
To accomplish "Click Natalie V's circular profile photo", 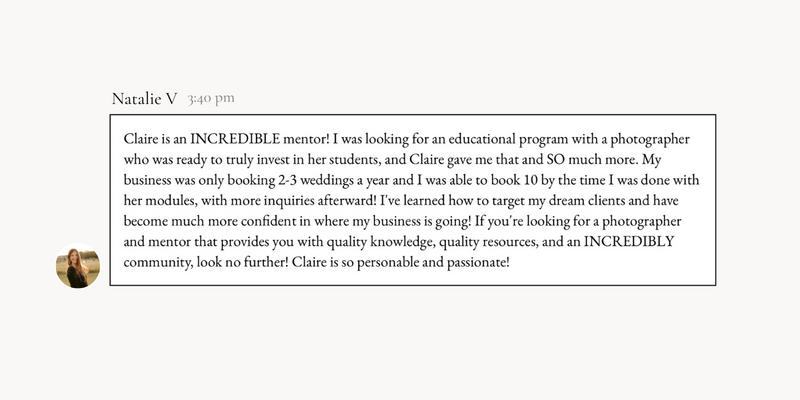I will pos(78,266).
